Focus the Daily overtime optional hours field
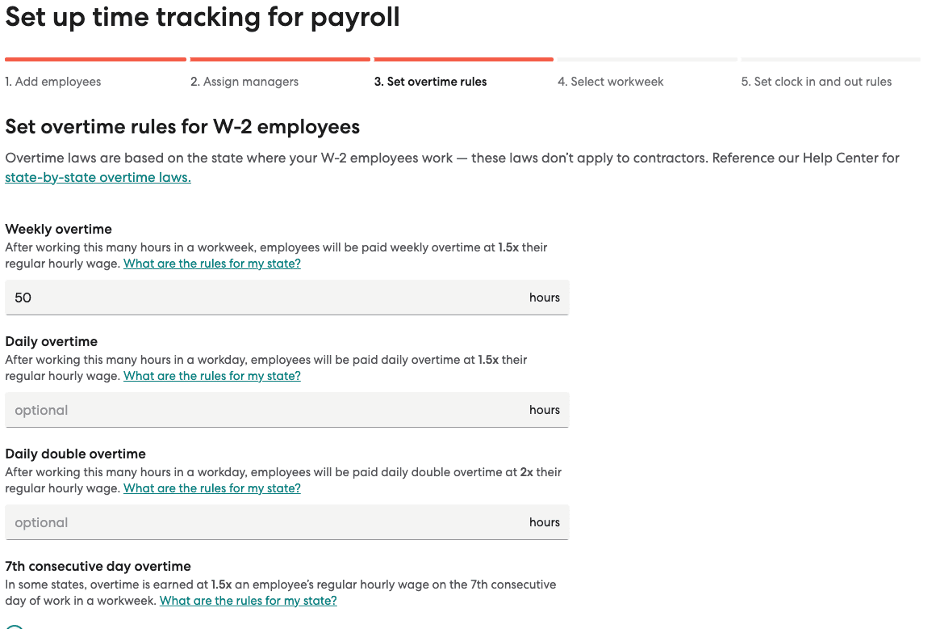Viewport: 936px width, 630px height. [x=260, y=410]
